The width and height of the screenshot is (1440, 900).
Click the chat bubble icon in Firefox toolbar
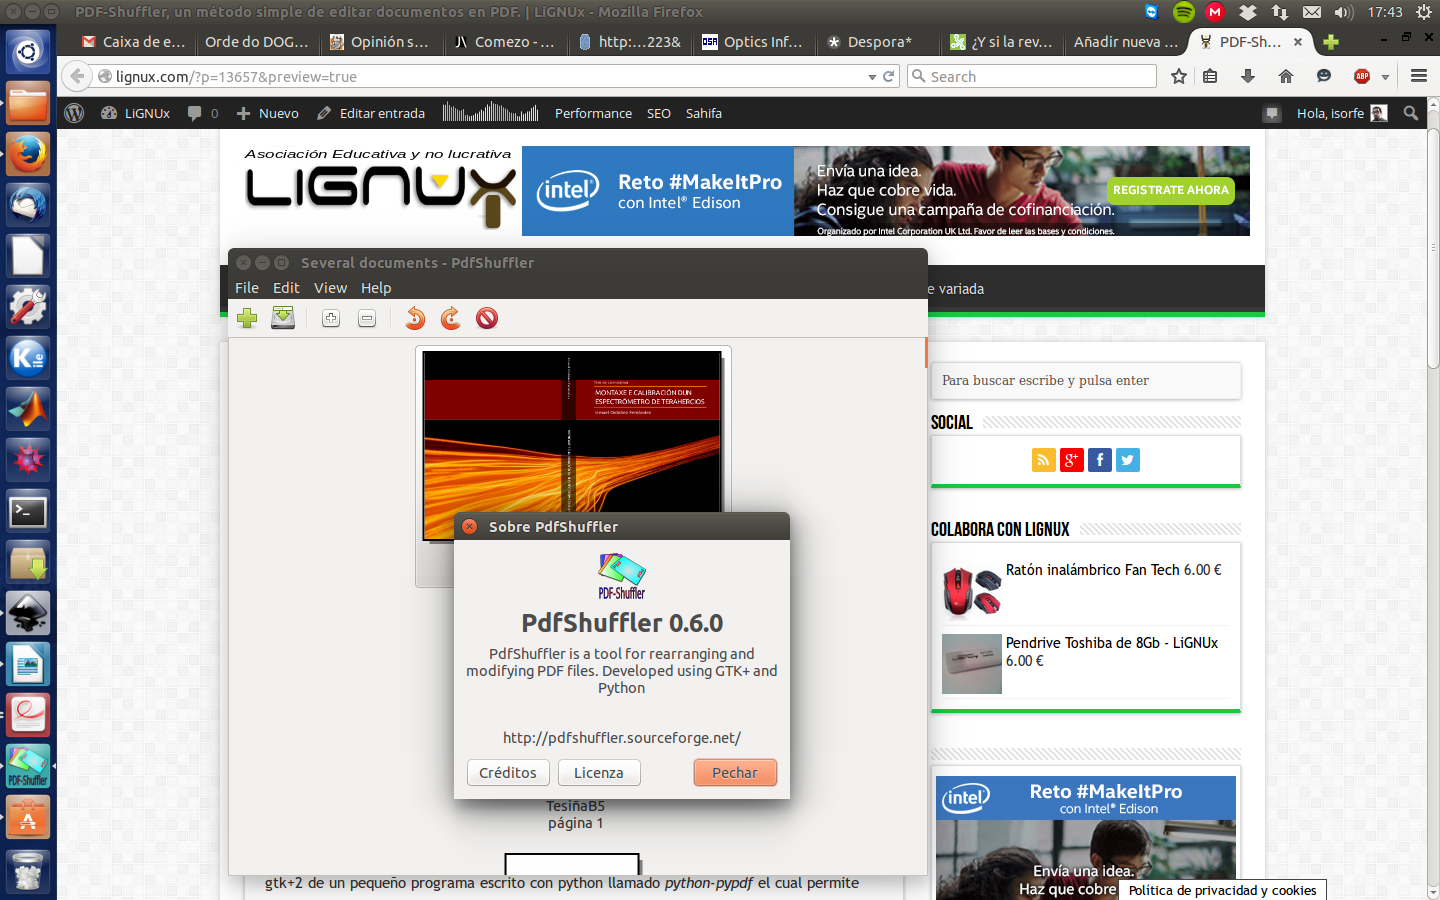(x=1324, y=76)
